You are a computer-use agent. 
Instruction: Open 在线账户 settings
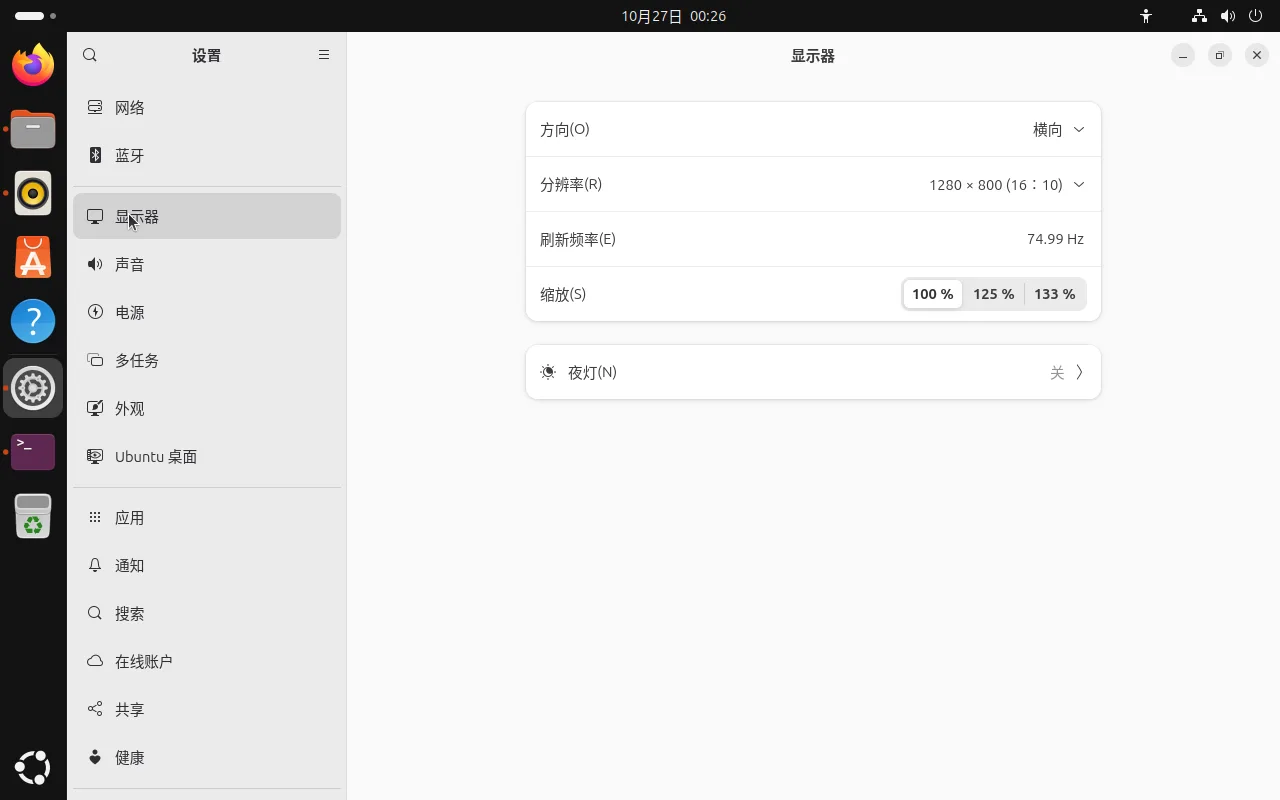tap(207, 661)
